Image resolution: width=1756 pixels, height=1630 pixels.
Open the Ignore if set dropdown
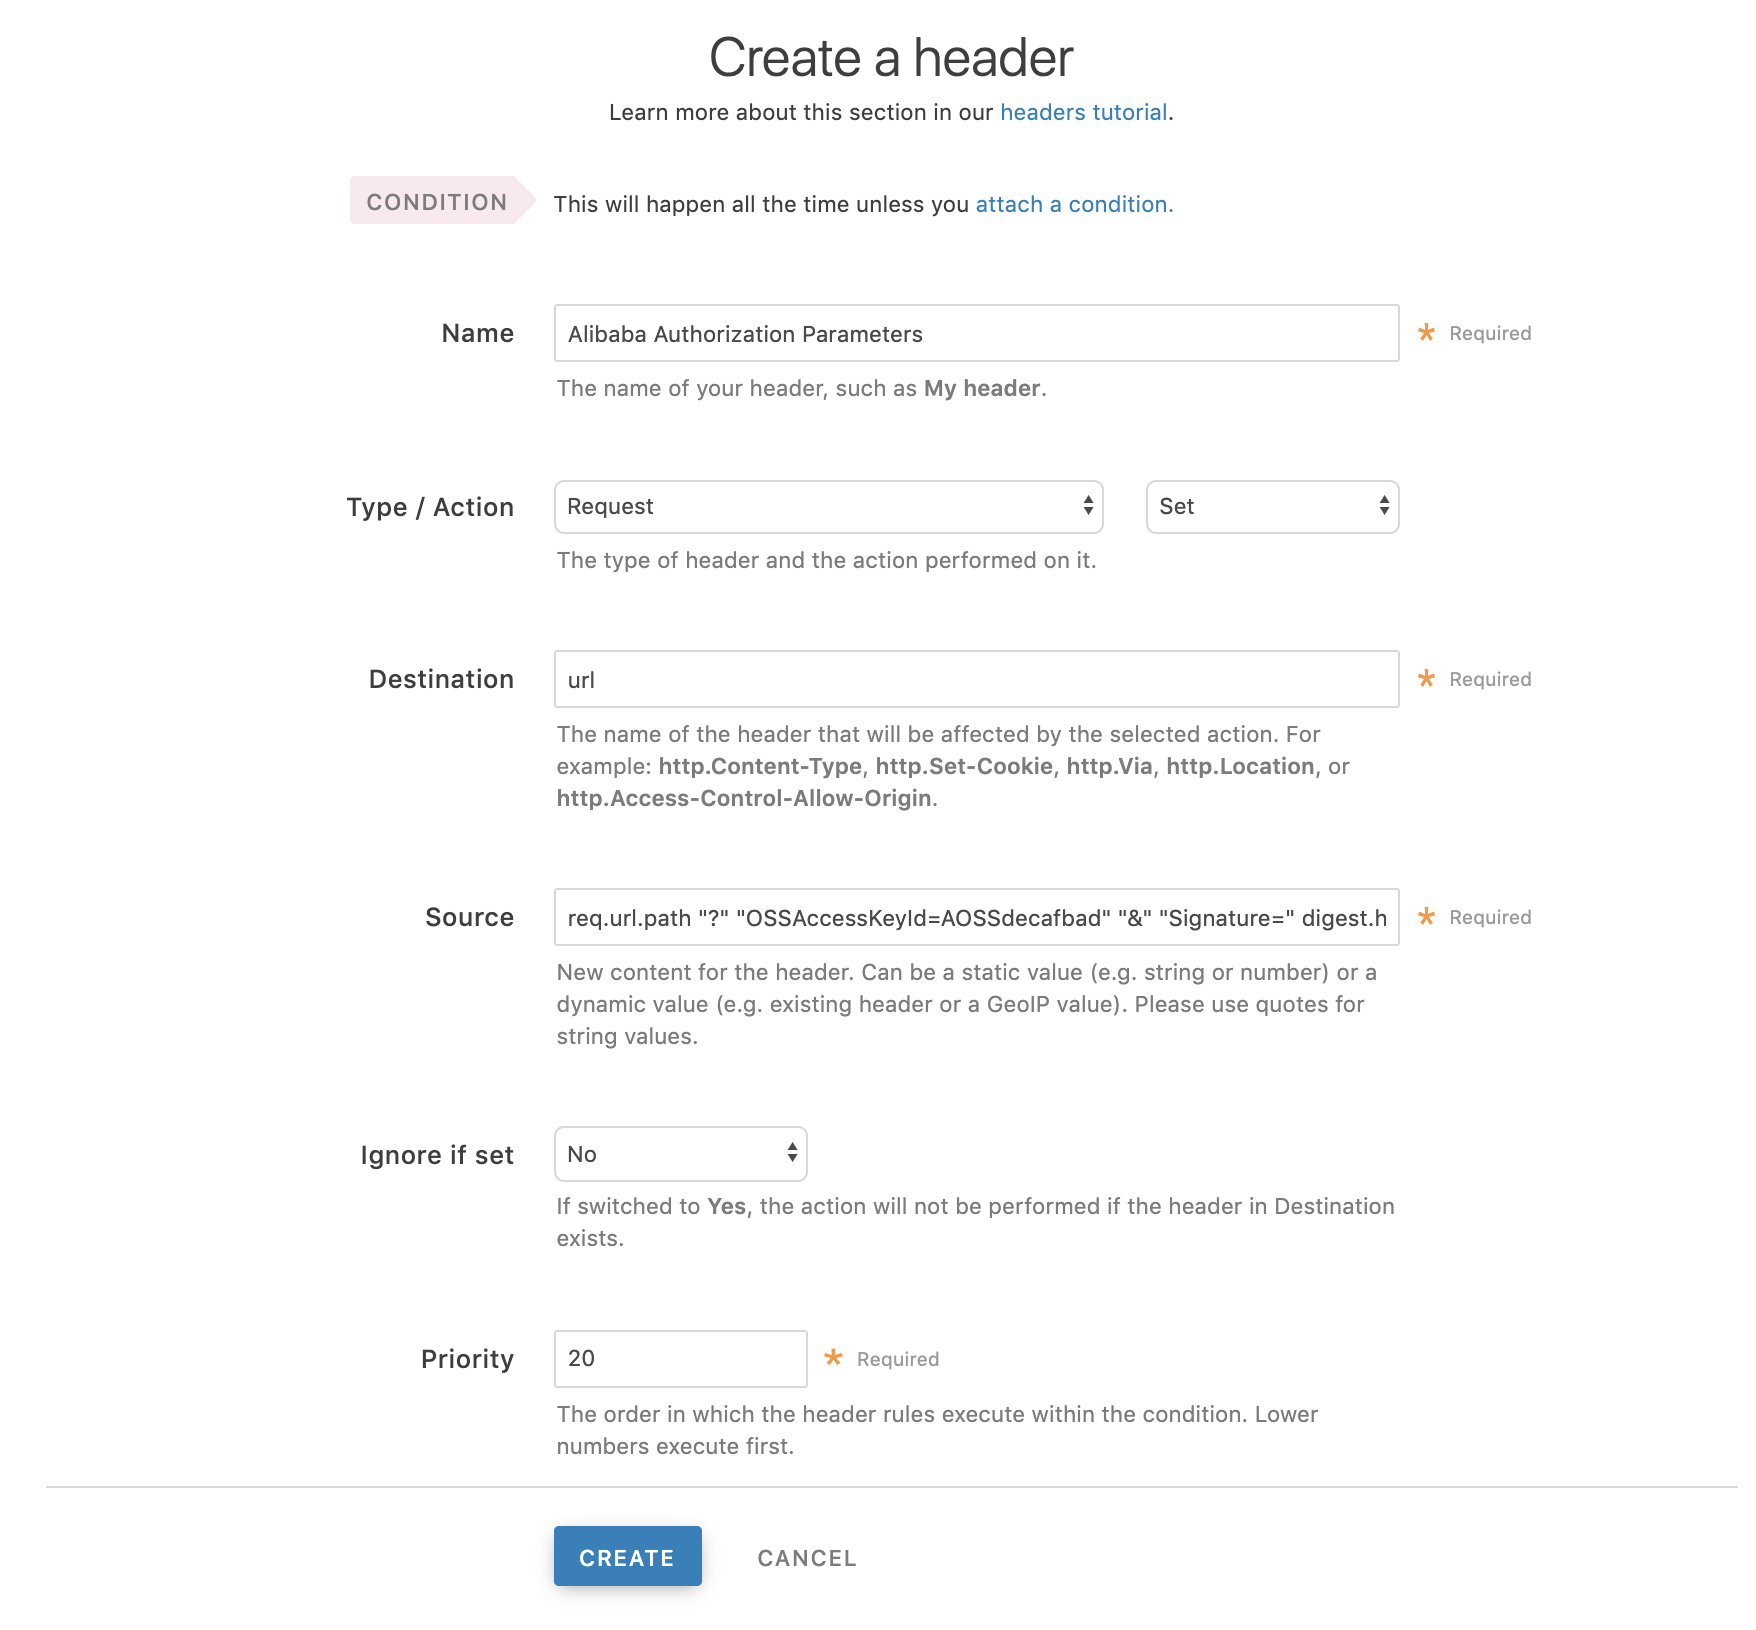(680, 1154)
